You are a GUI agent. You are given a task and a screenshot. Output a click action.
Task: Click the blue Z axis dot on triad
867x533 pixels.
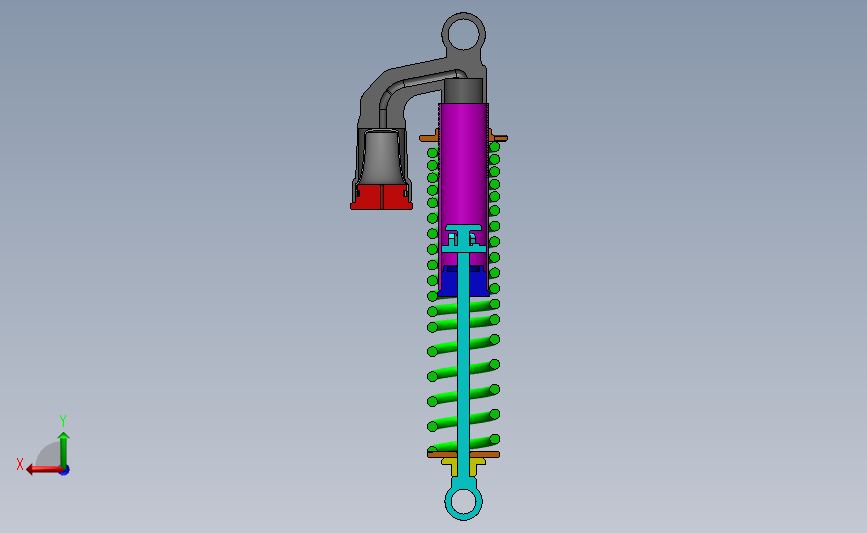(65, 471)
